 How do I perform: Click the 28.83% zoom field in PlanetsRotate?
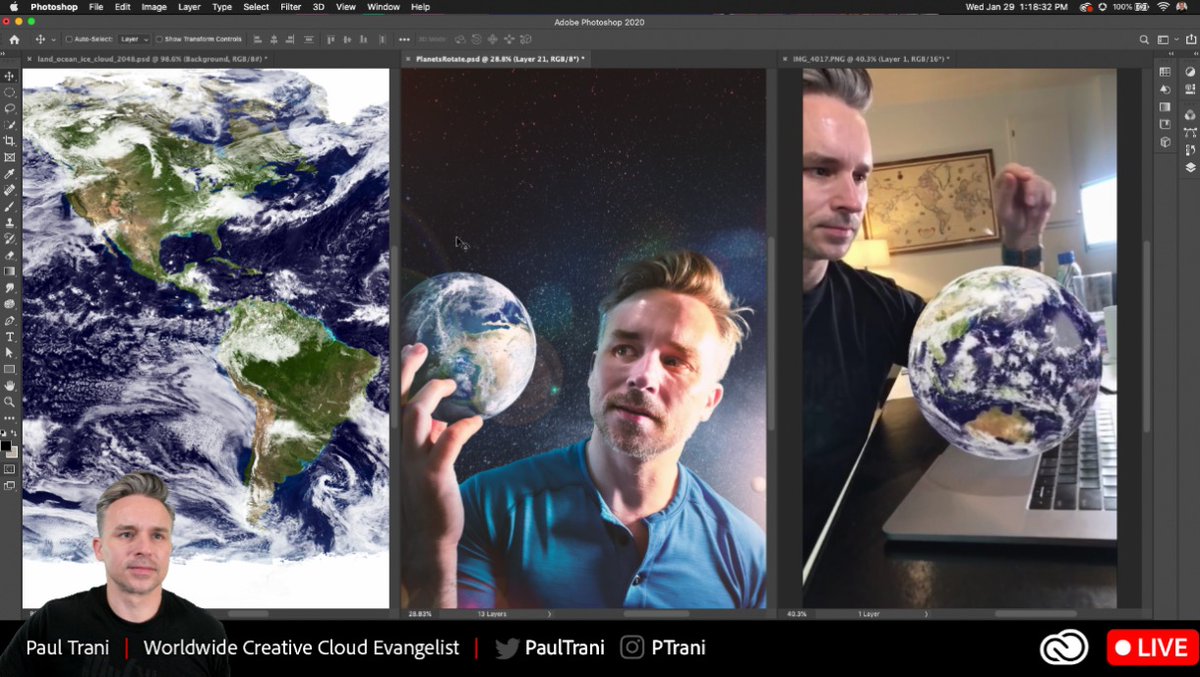click(x=420, y=614)
